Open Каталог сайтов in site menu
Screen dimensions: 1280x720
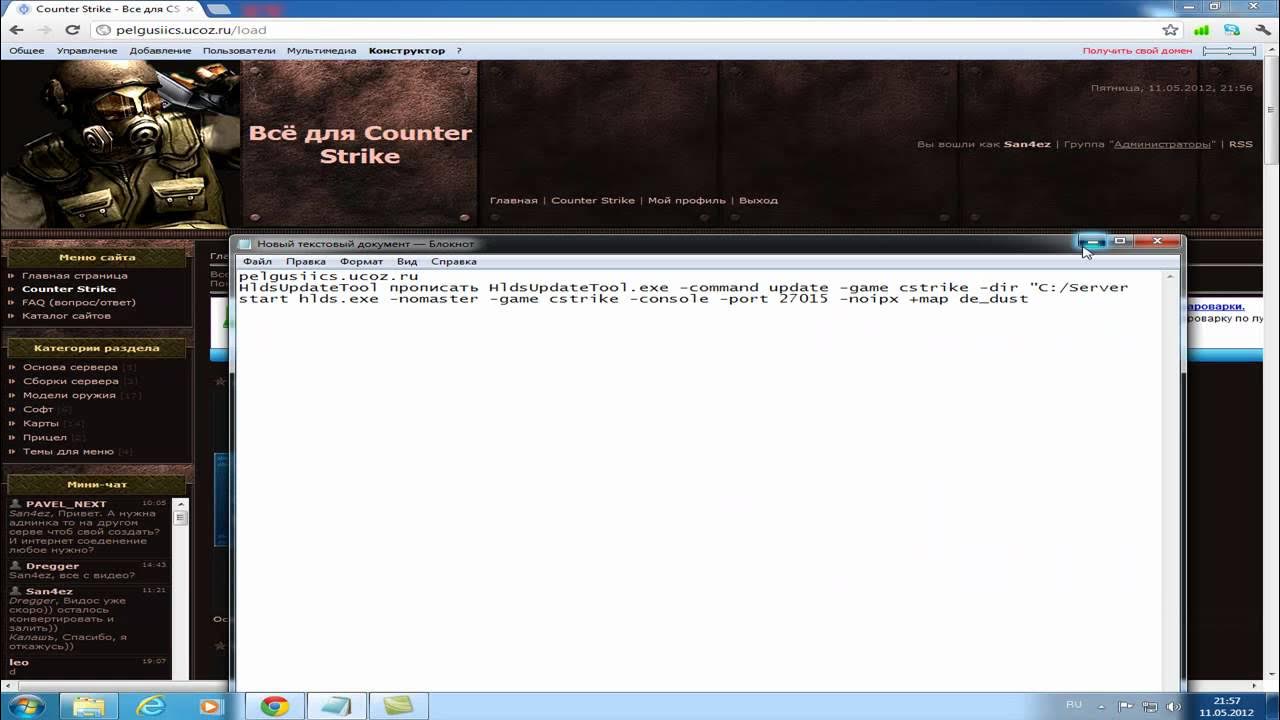(x=66, y=316)
